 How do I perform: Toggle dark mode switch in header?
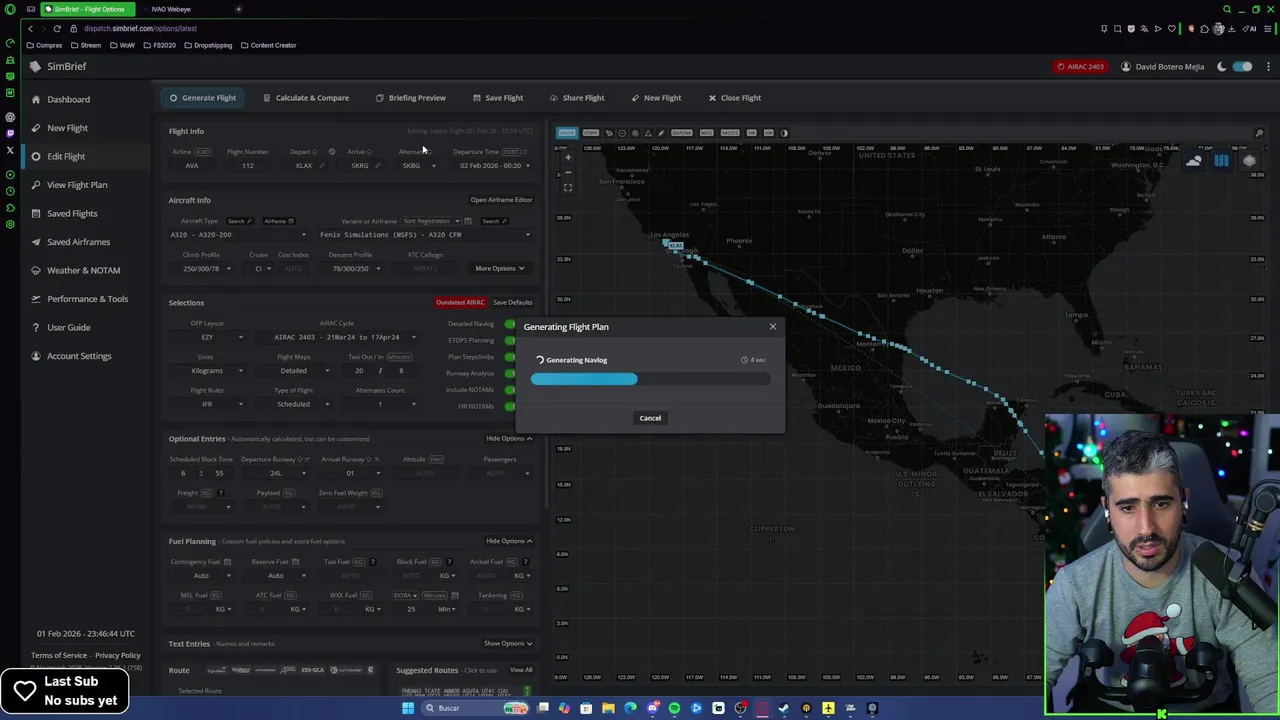point(1242,67)
